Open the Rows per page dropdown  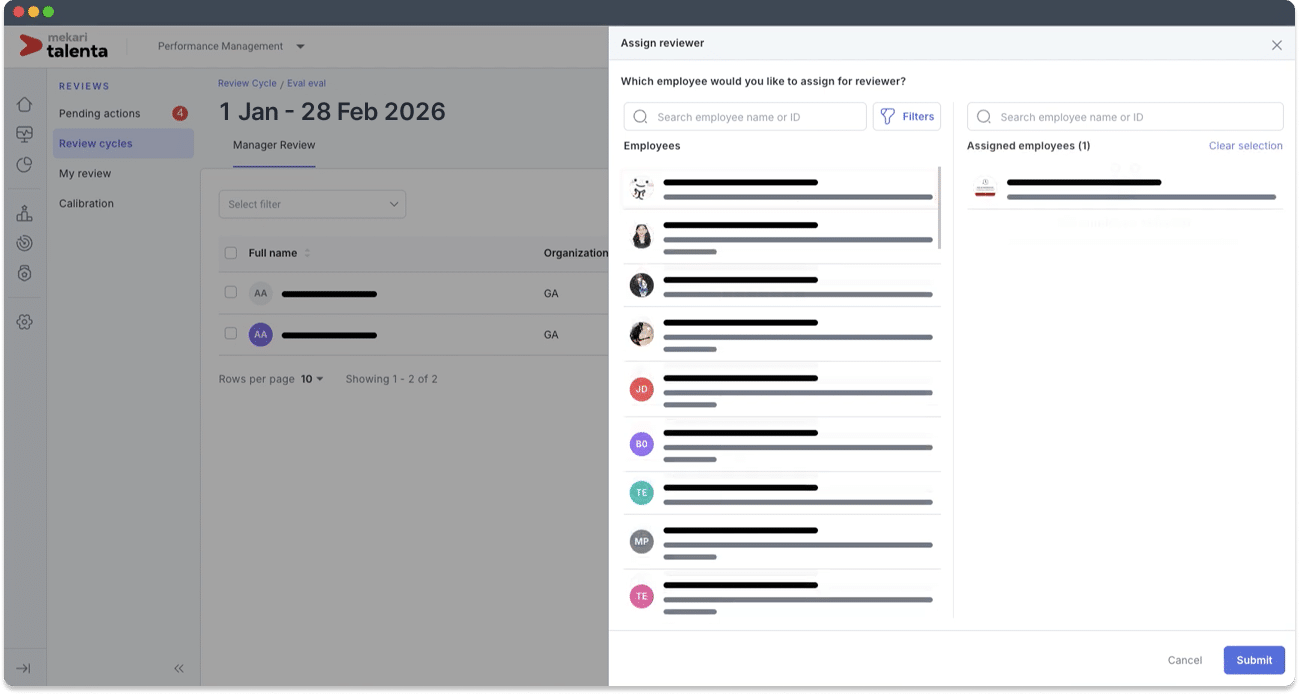coord(312,379)
